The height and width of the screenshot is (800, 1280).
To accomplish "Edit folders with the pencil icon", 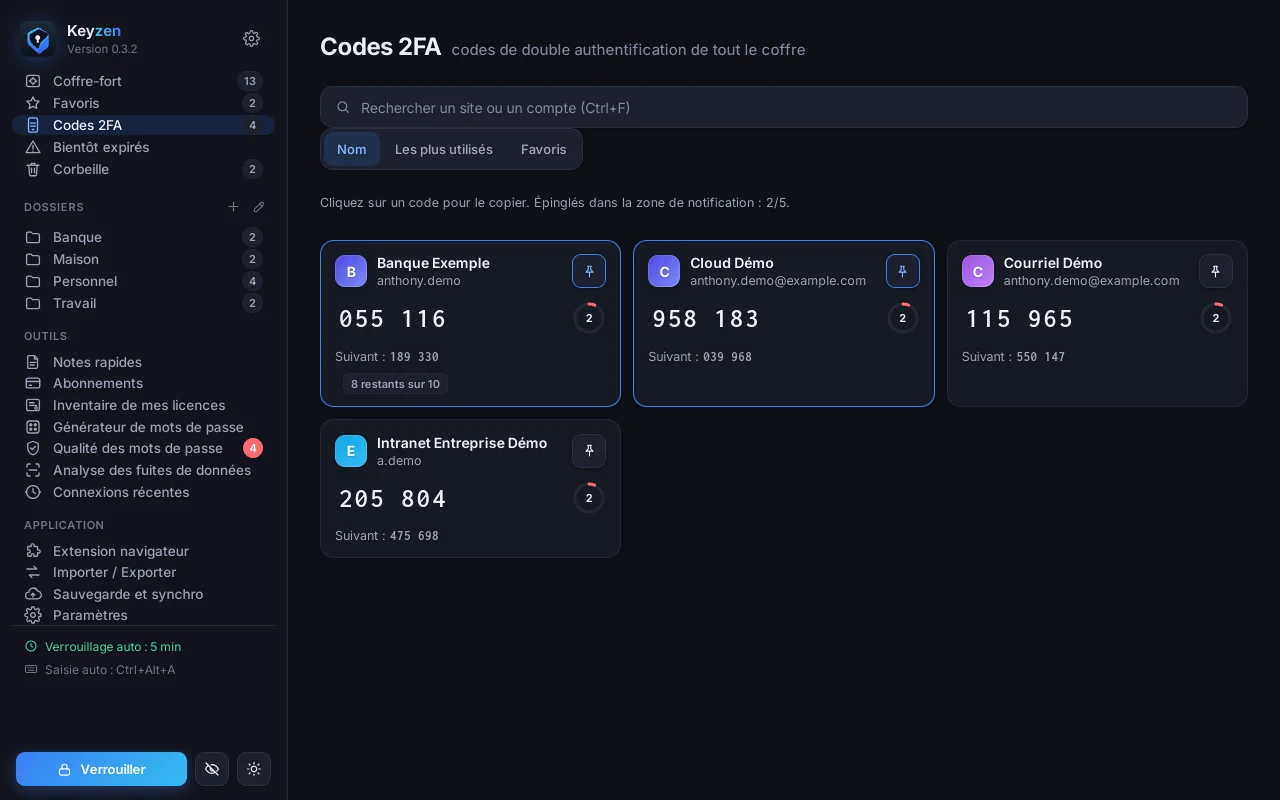I will coord(259,207).
